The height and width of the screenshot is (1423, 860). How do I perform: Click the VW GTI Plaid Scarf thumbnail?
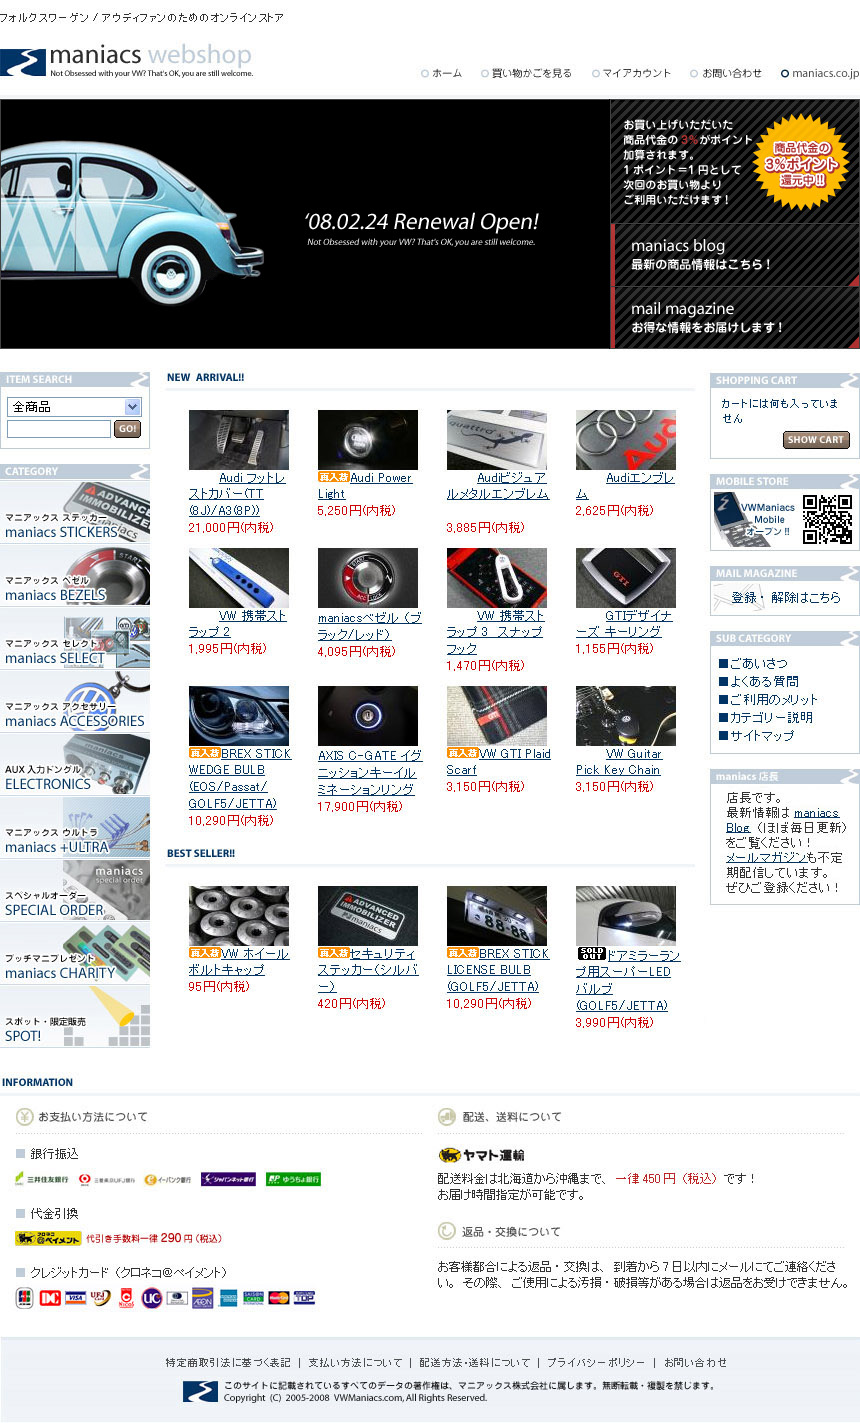click(x=497, y=716)
